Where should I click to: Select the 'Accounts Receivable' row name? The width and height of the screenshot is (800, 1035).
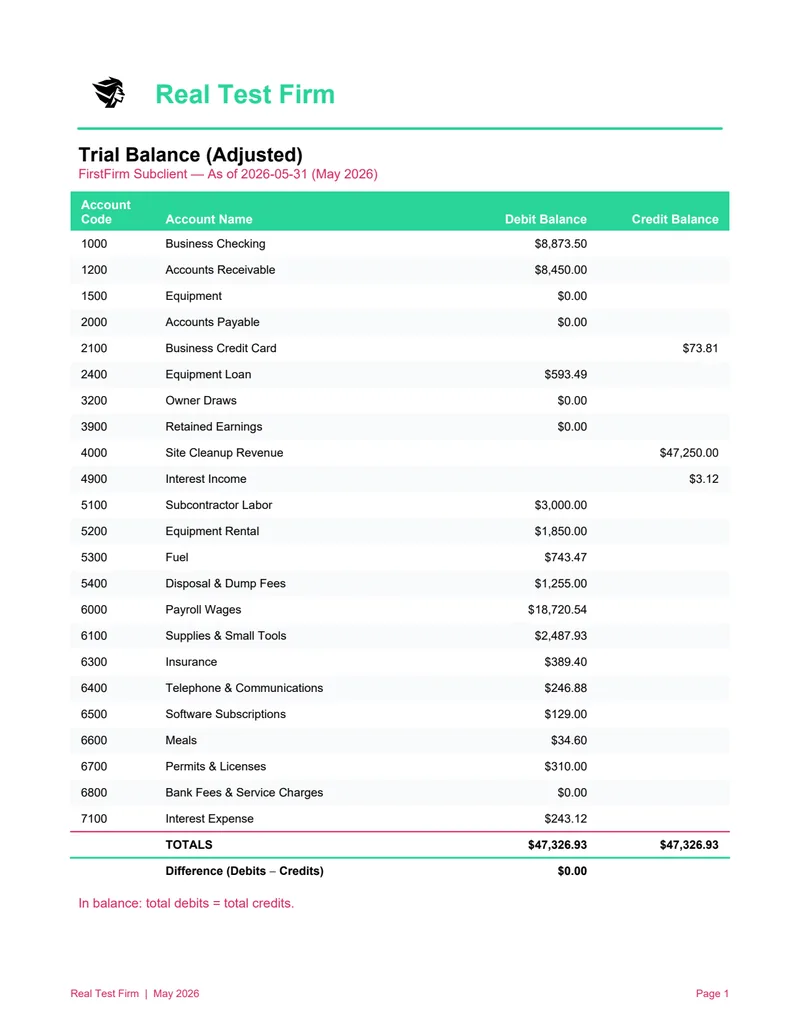pos(220,270)
